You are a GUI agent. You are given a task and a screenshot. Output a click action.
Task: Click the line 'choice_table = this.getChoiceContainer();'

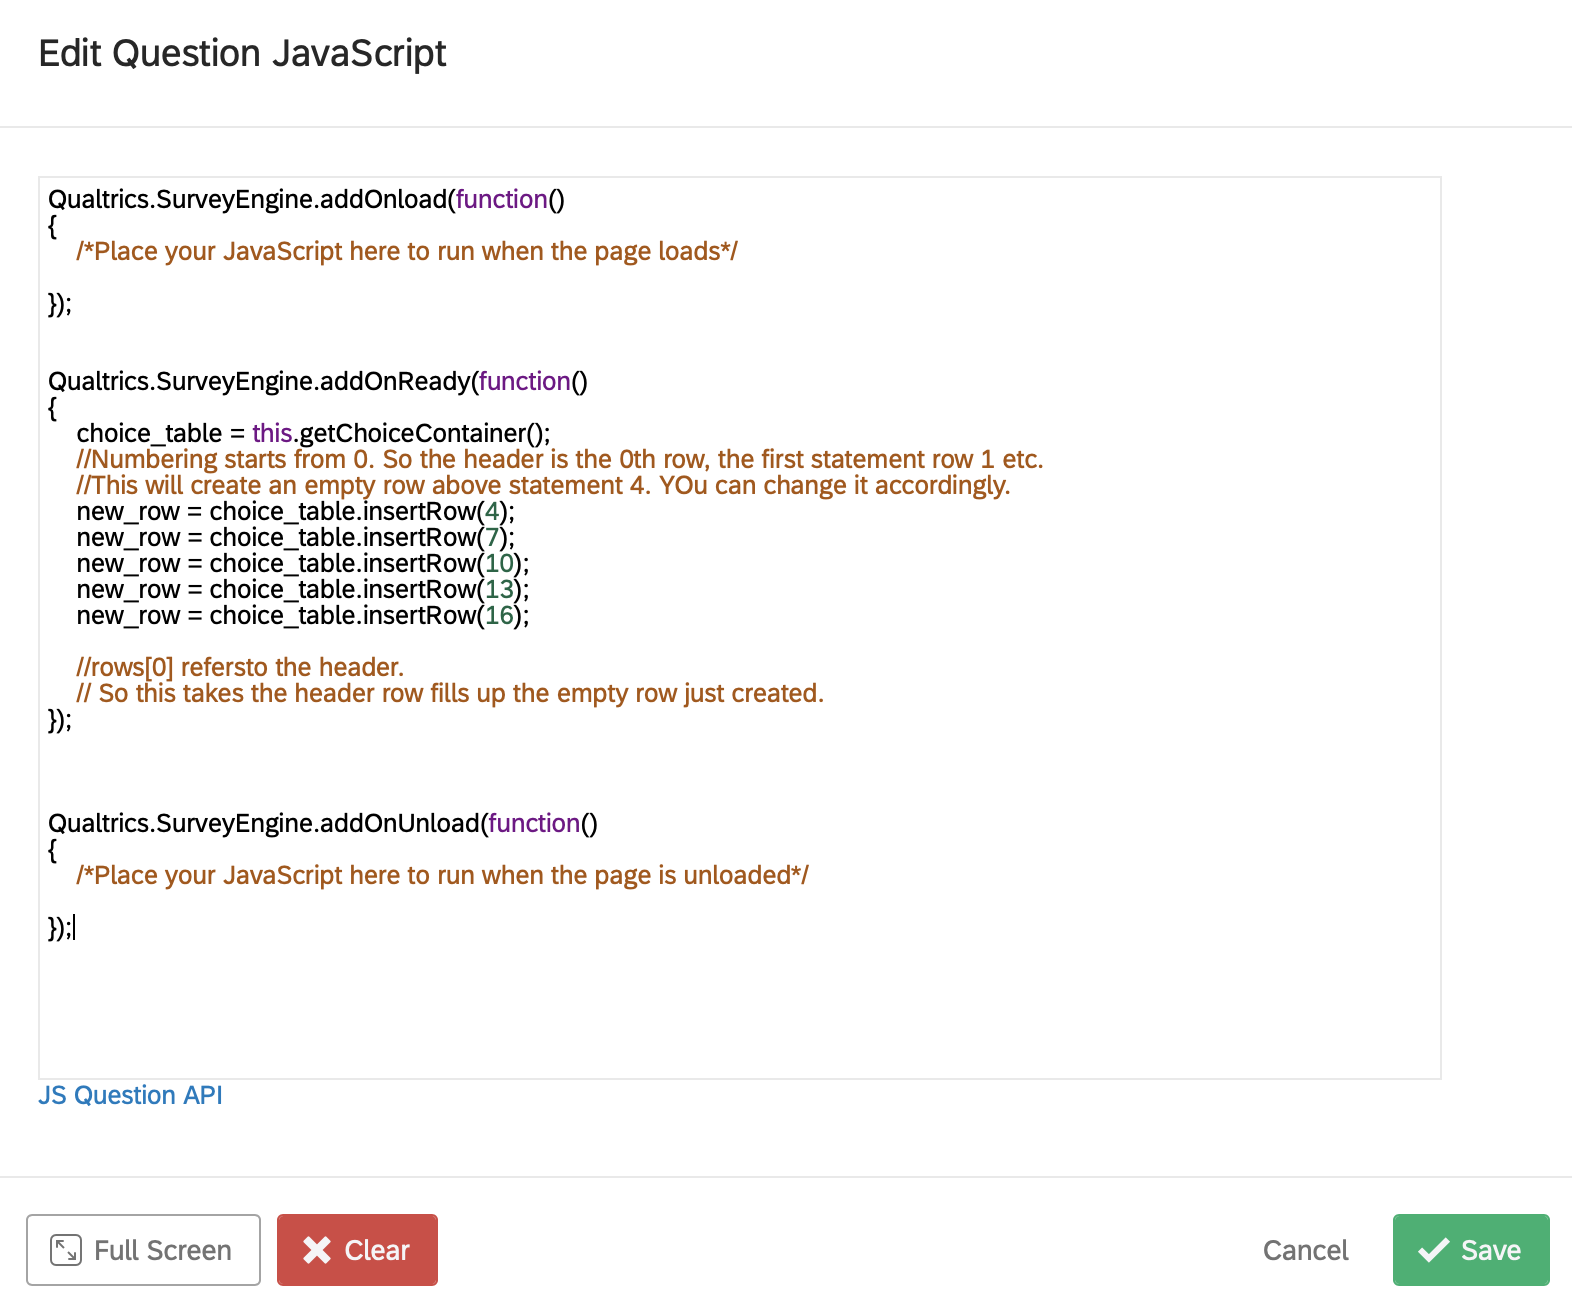(313, 433)
